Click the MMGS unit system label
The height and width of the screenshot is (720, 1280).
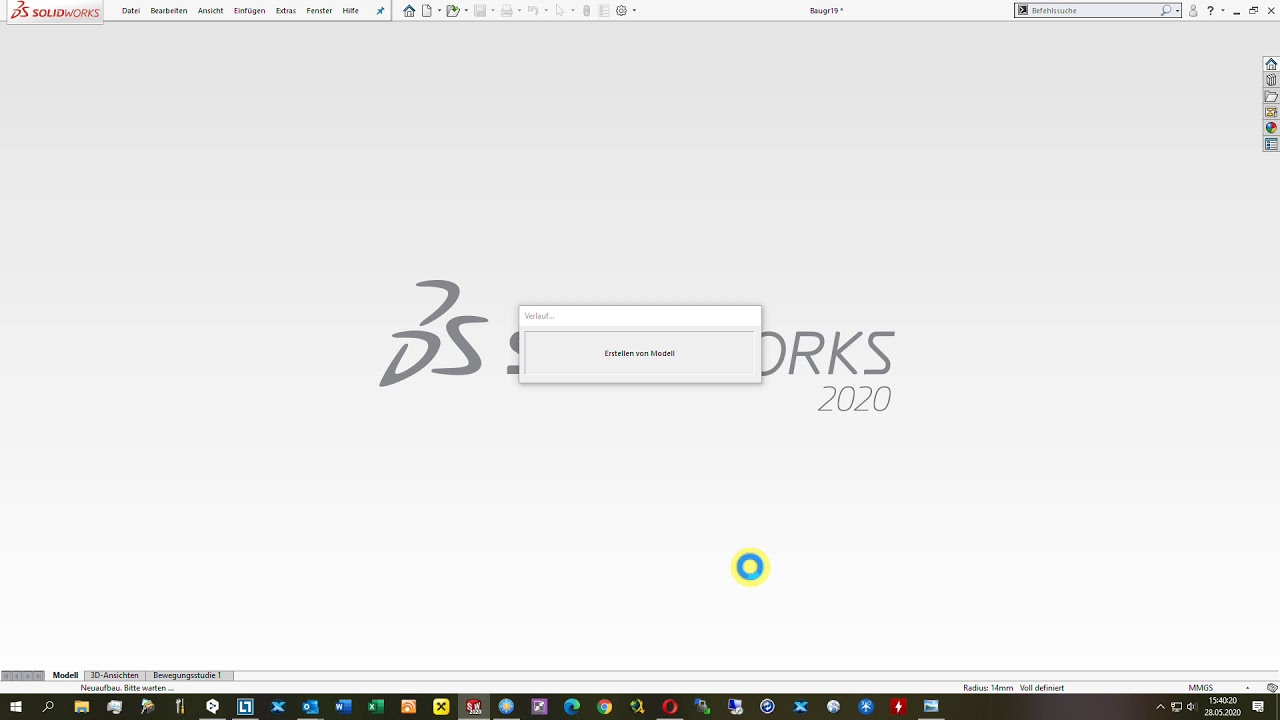[1200, 688]
